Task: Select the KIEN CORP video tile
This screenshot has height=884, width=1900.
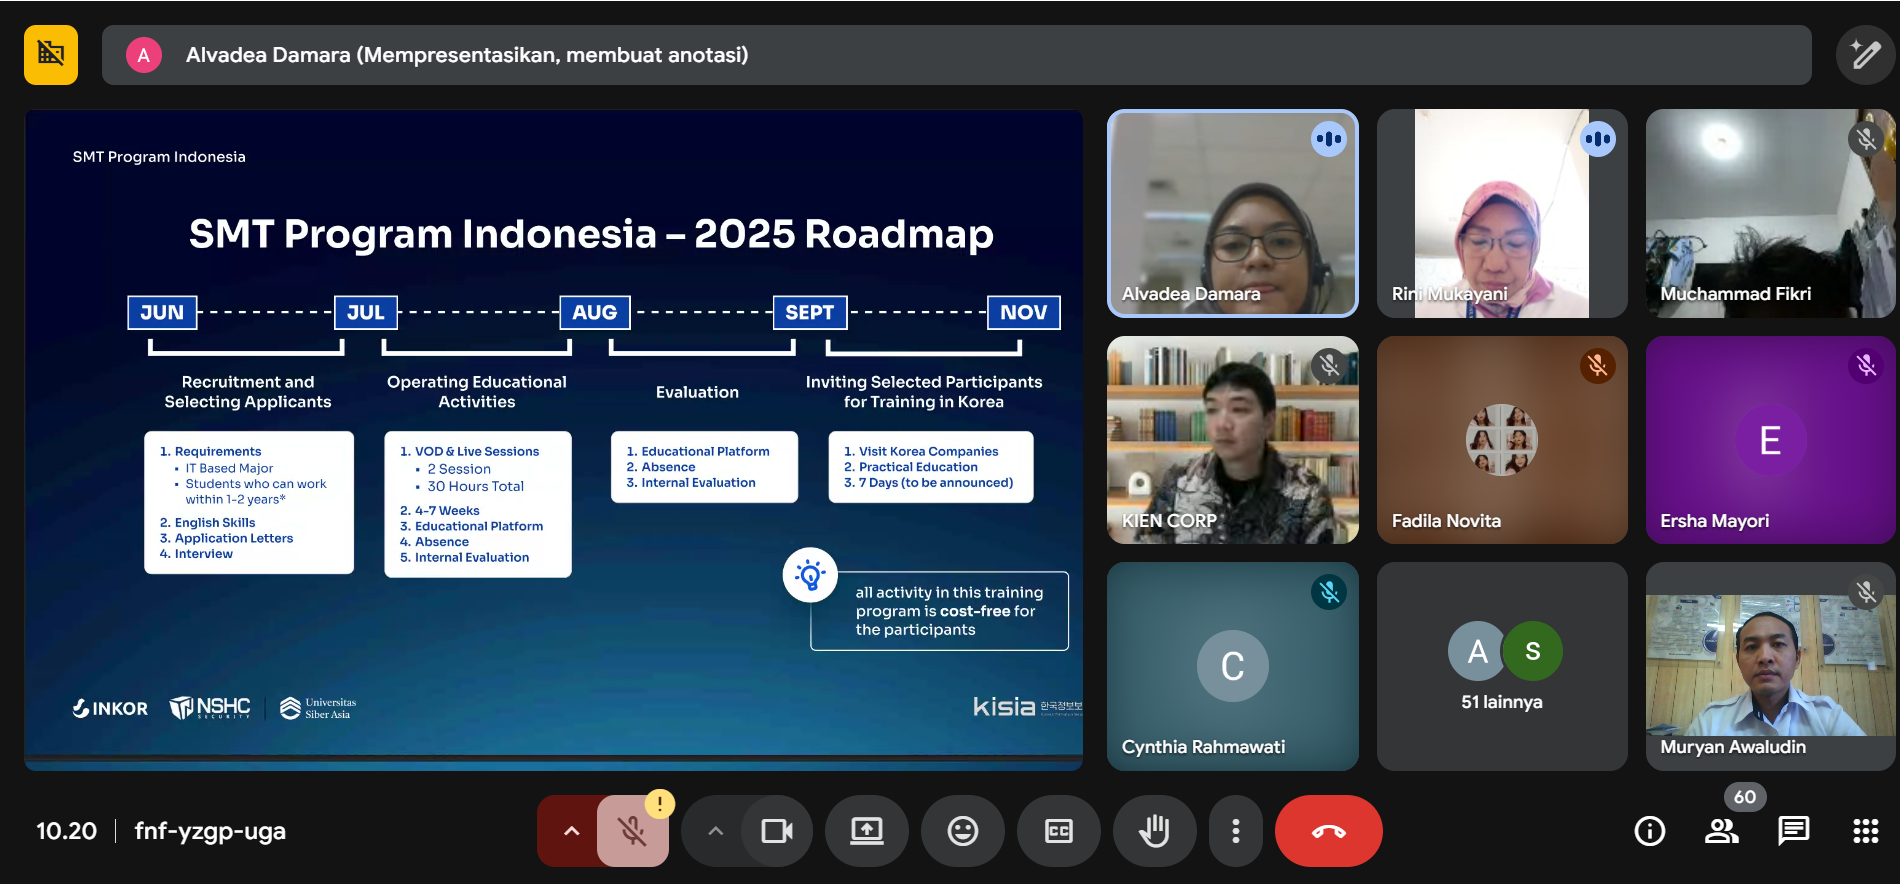Action: click(1232, 440)
